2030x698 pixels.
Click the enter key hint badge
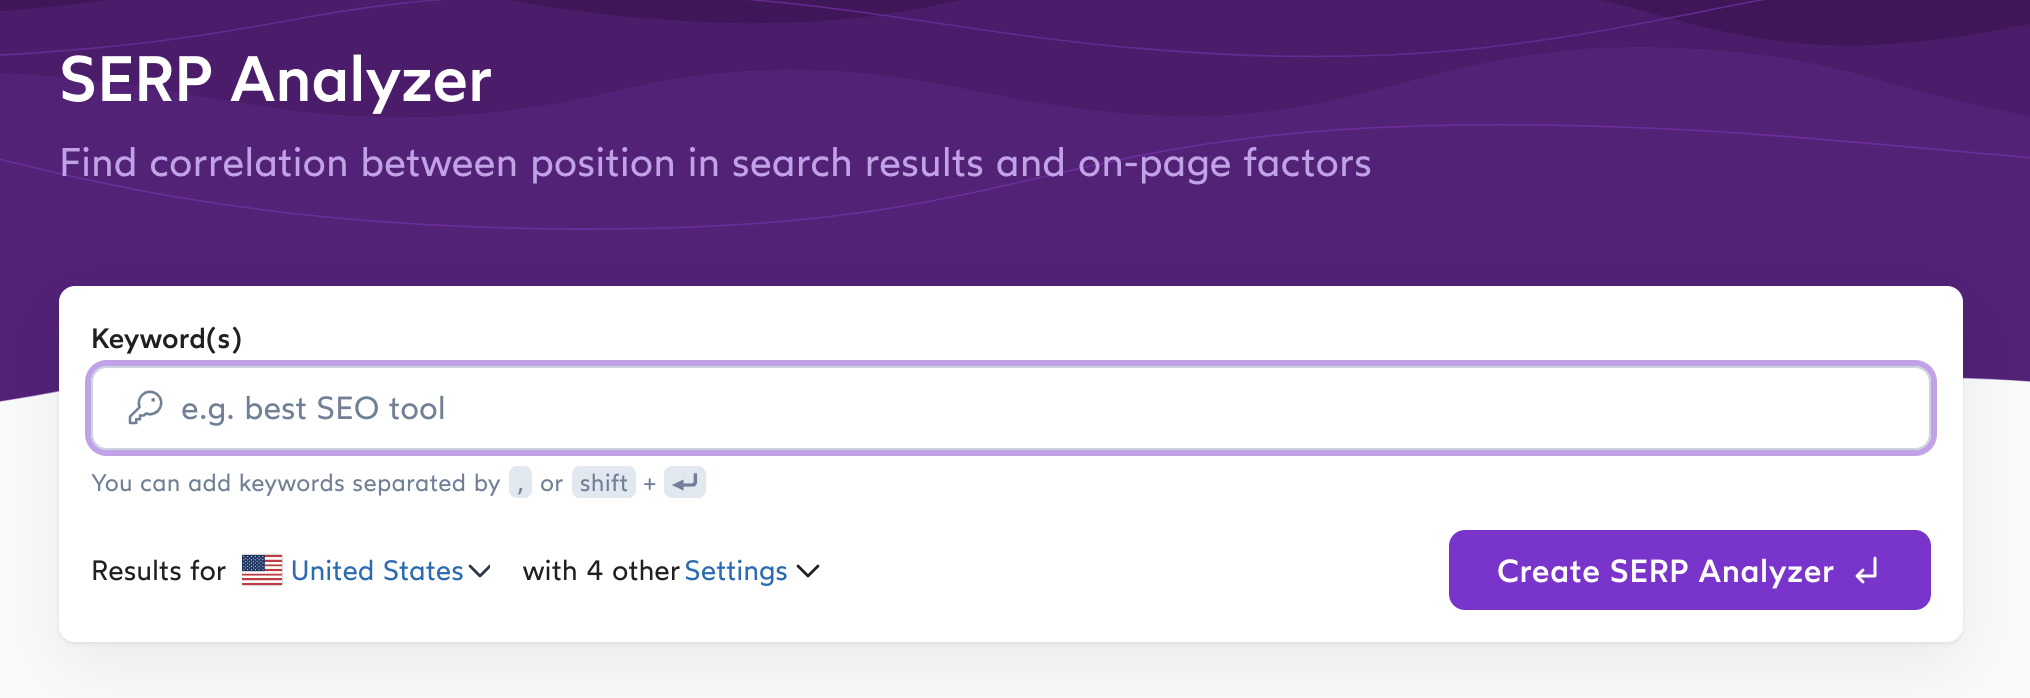(x=685, y=483)
